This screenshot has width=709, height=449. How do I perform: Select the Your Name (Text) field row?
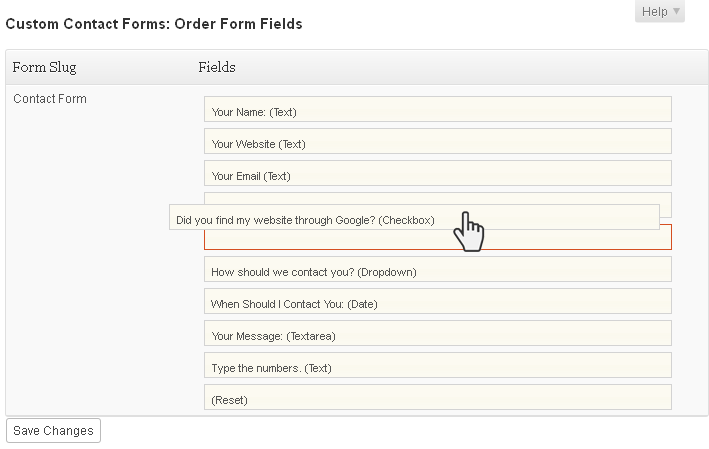tap(438, 109)
